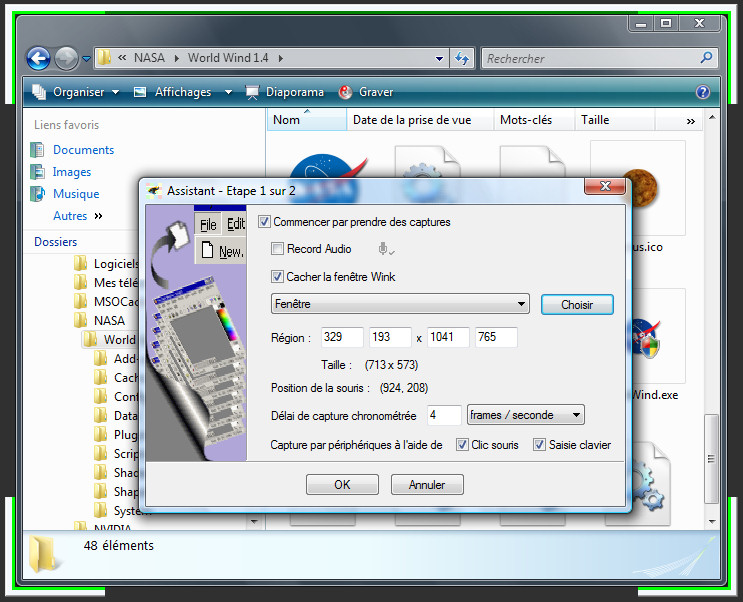
Task: Expand the arrow after World Wind 1.4
Action: (281, 58)
